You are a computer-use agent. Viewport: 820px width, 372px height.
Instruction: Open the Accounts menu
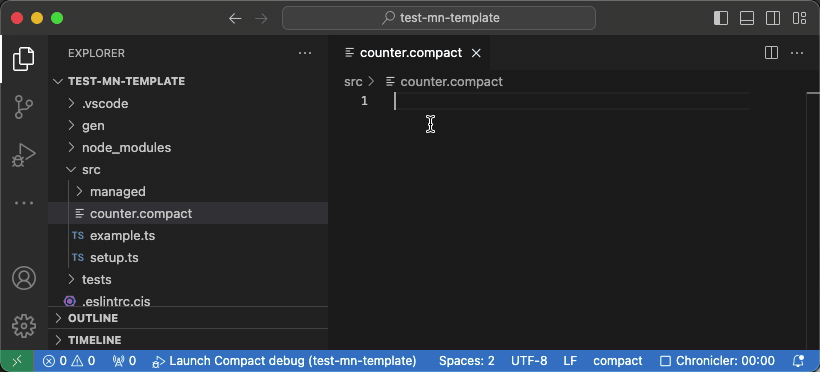24,278
